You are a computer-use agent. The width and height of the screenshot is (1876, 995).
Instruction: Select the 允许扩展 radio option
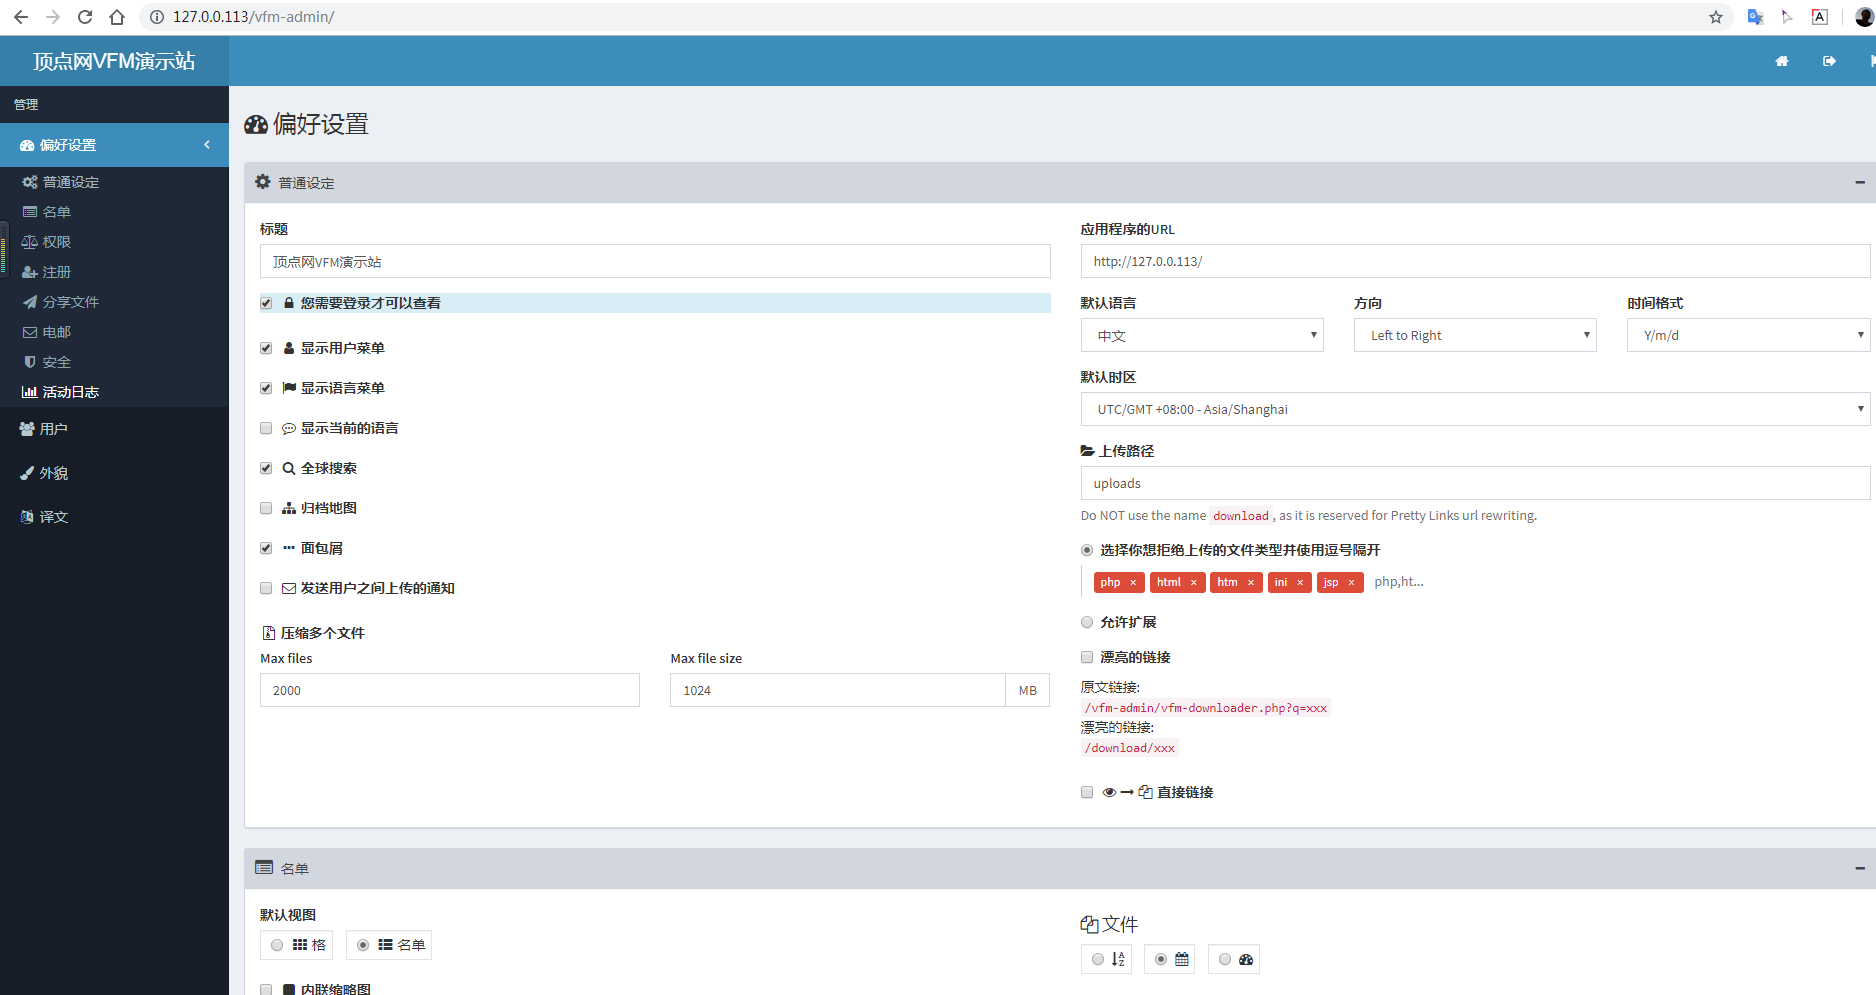click(x=1087, y=622)
